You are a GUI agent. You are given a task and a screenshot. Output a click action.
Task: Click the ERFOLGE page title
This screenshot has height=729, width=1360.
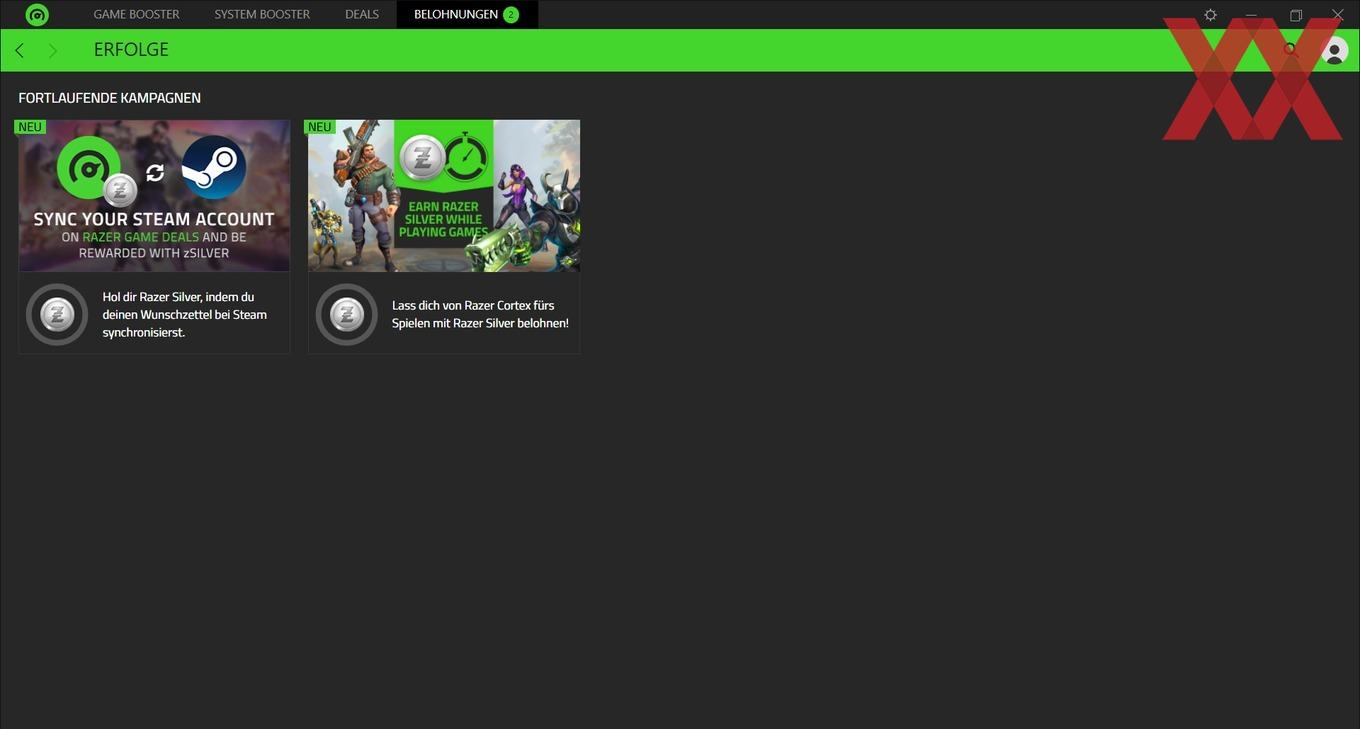[131, 50]
